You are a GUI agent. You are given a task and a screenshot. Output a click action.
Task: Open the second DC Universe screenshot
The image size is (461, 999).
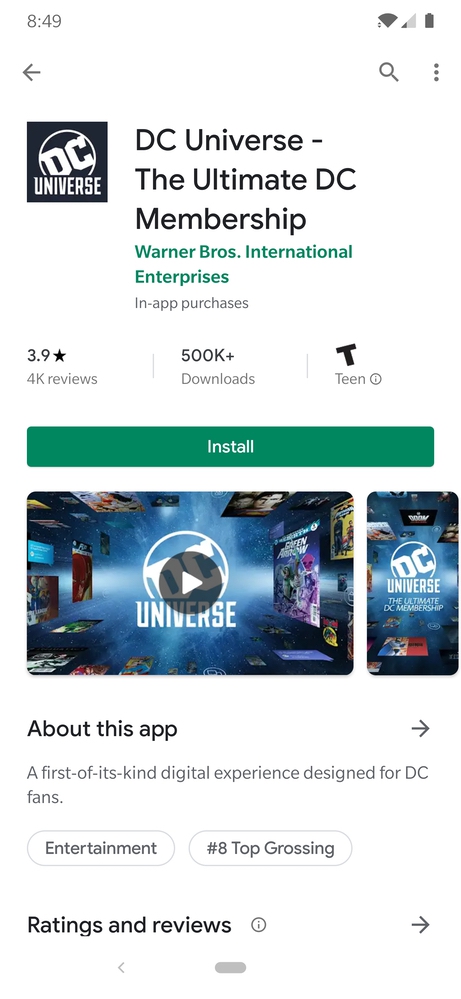(x=413, y=582)
